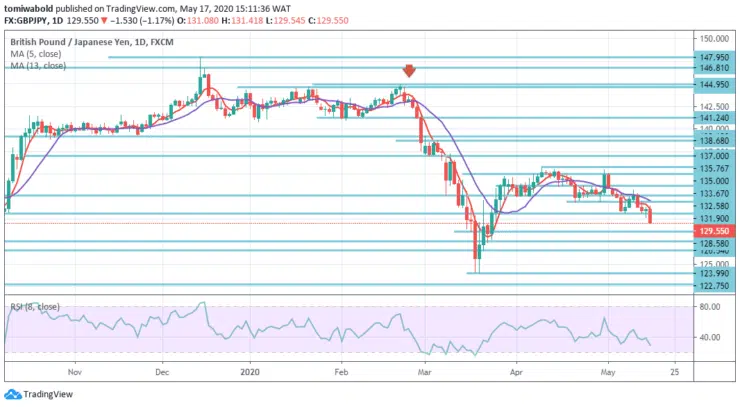Click the Nov label on time axis
The height and width of the screenshot is (407, 740).
(x=75, y=369)
